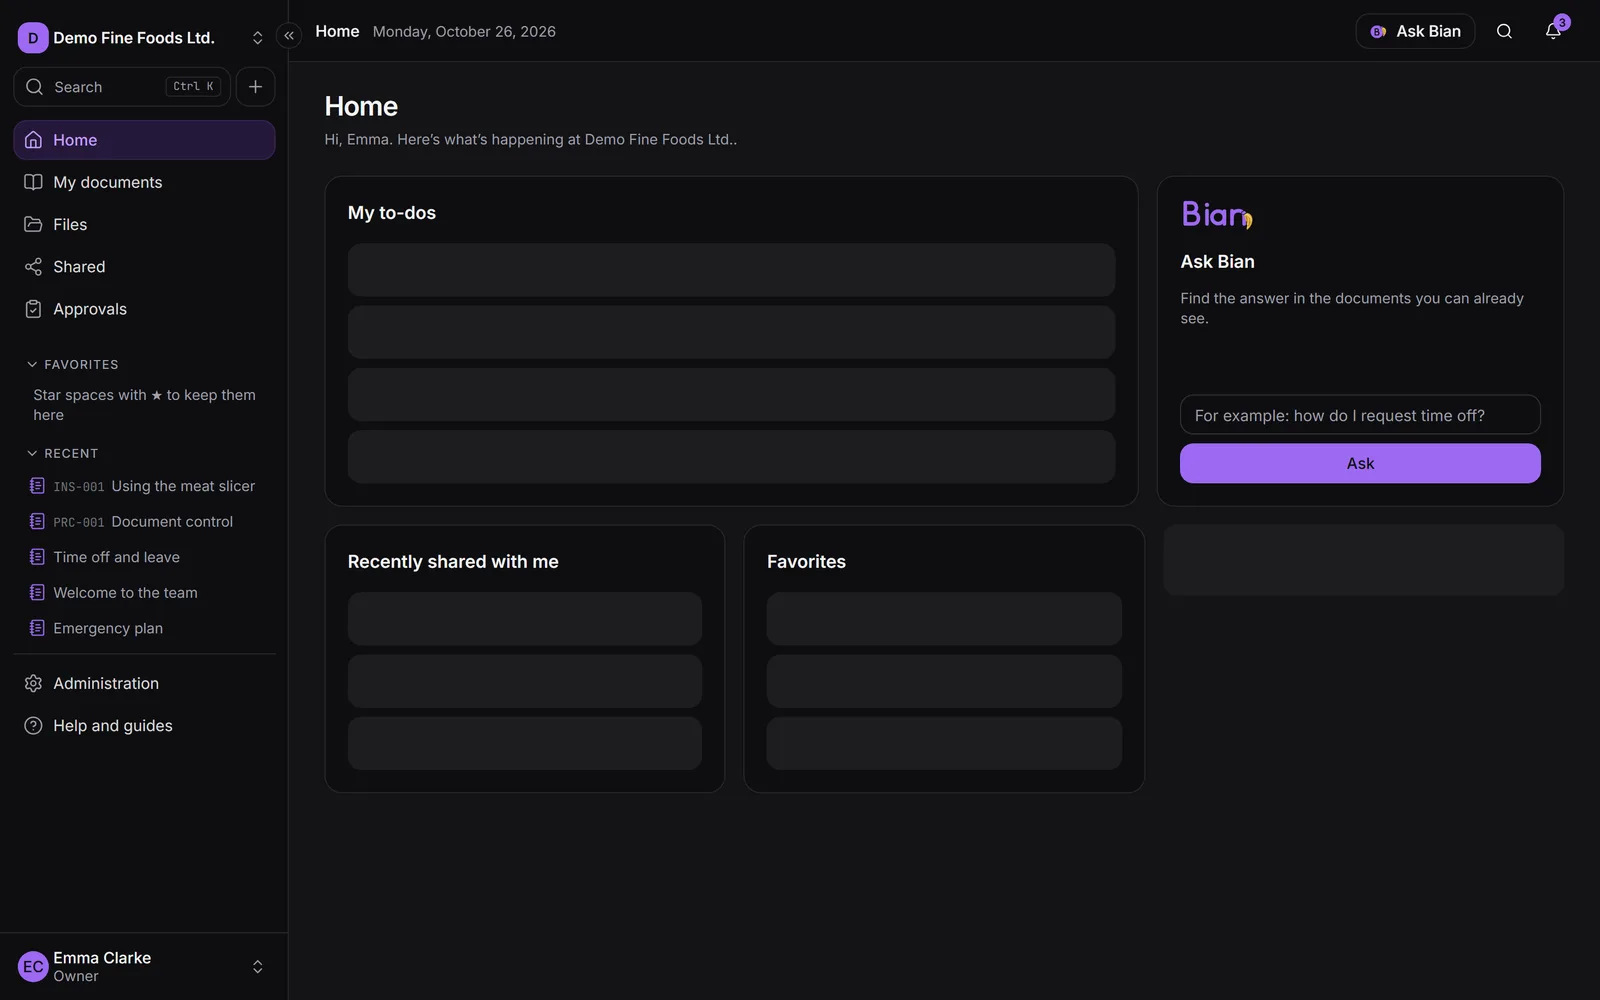This screenshot has height=1000, width=1600.
Task: Collapse the RECENT section
Action: 62,454
